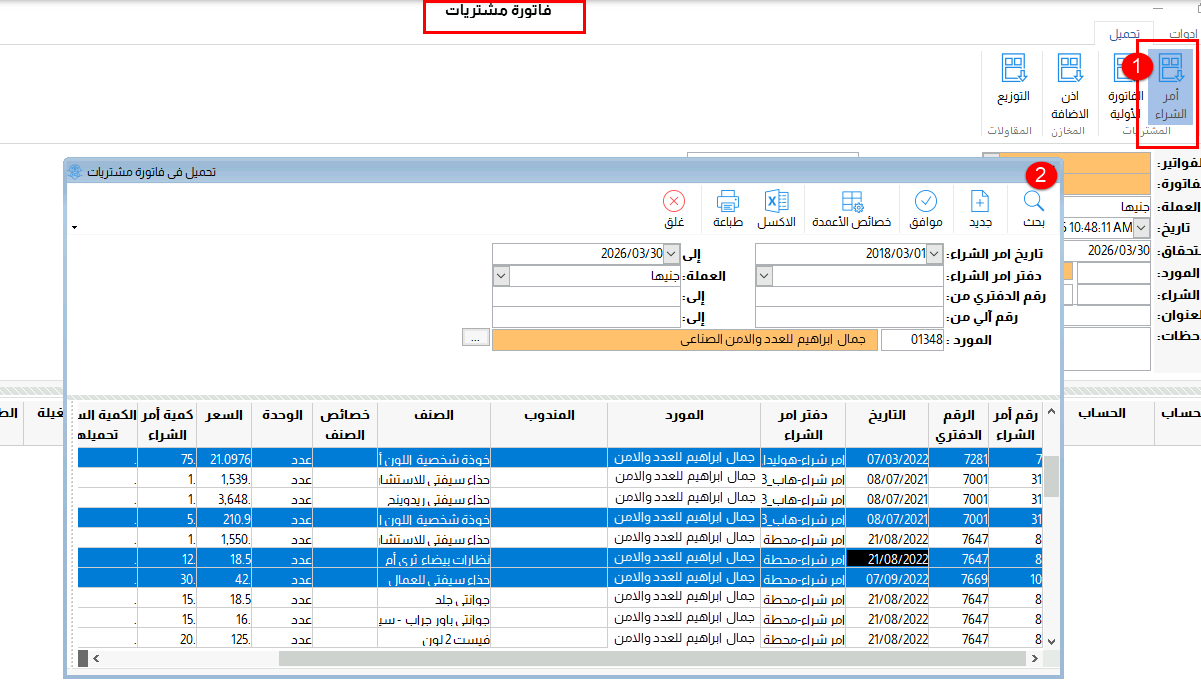Switch to the تحميل ribbon tab

click(1124, 33)
